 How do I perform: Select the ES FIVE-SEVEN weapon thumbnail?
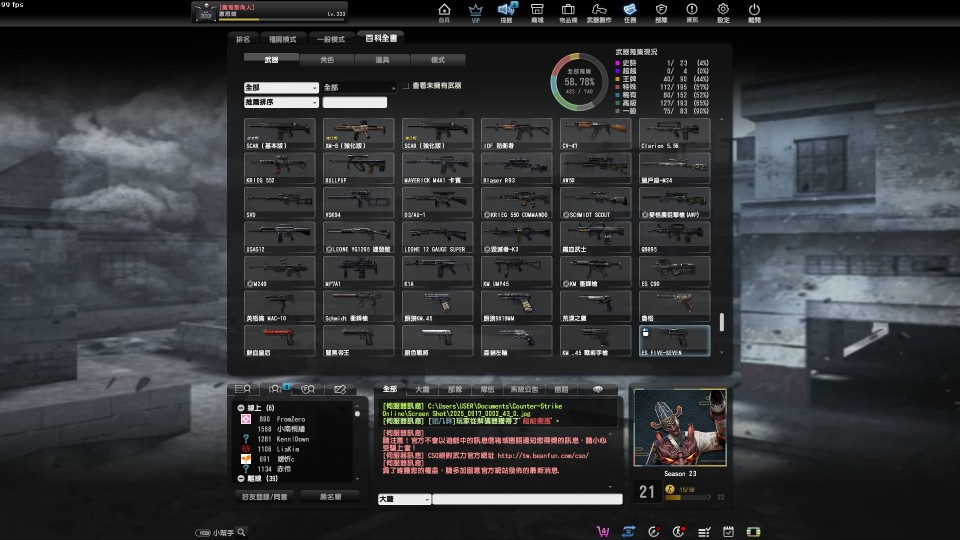pyautogui.click(x=674, y=341)
